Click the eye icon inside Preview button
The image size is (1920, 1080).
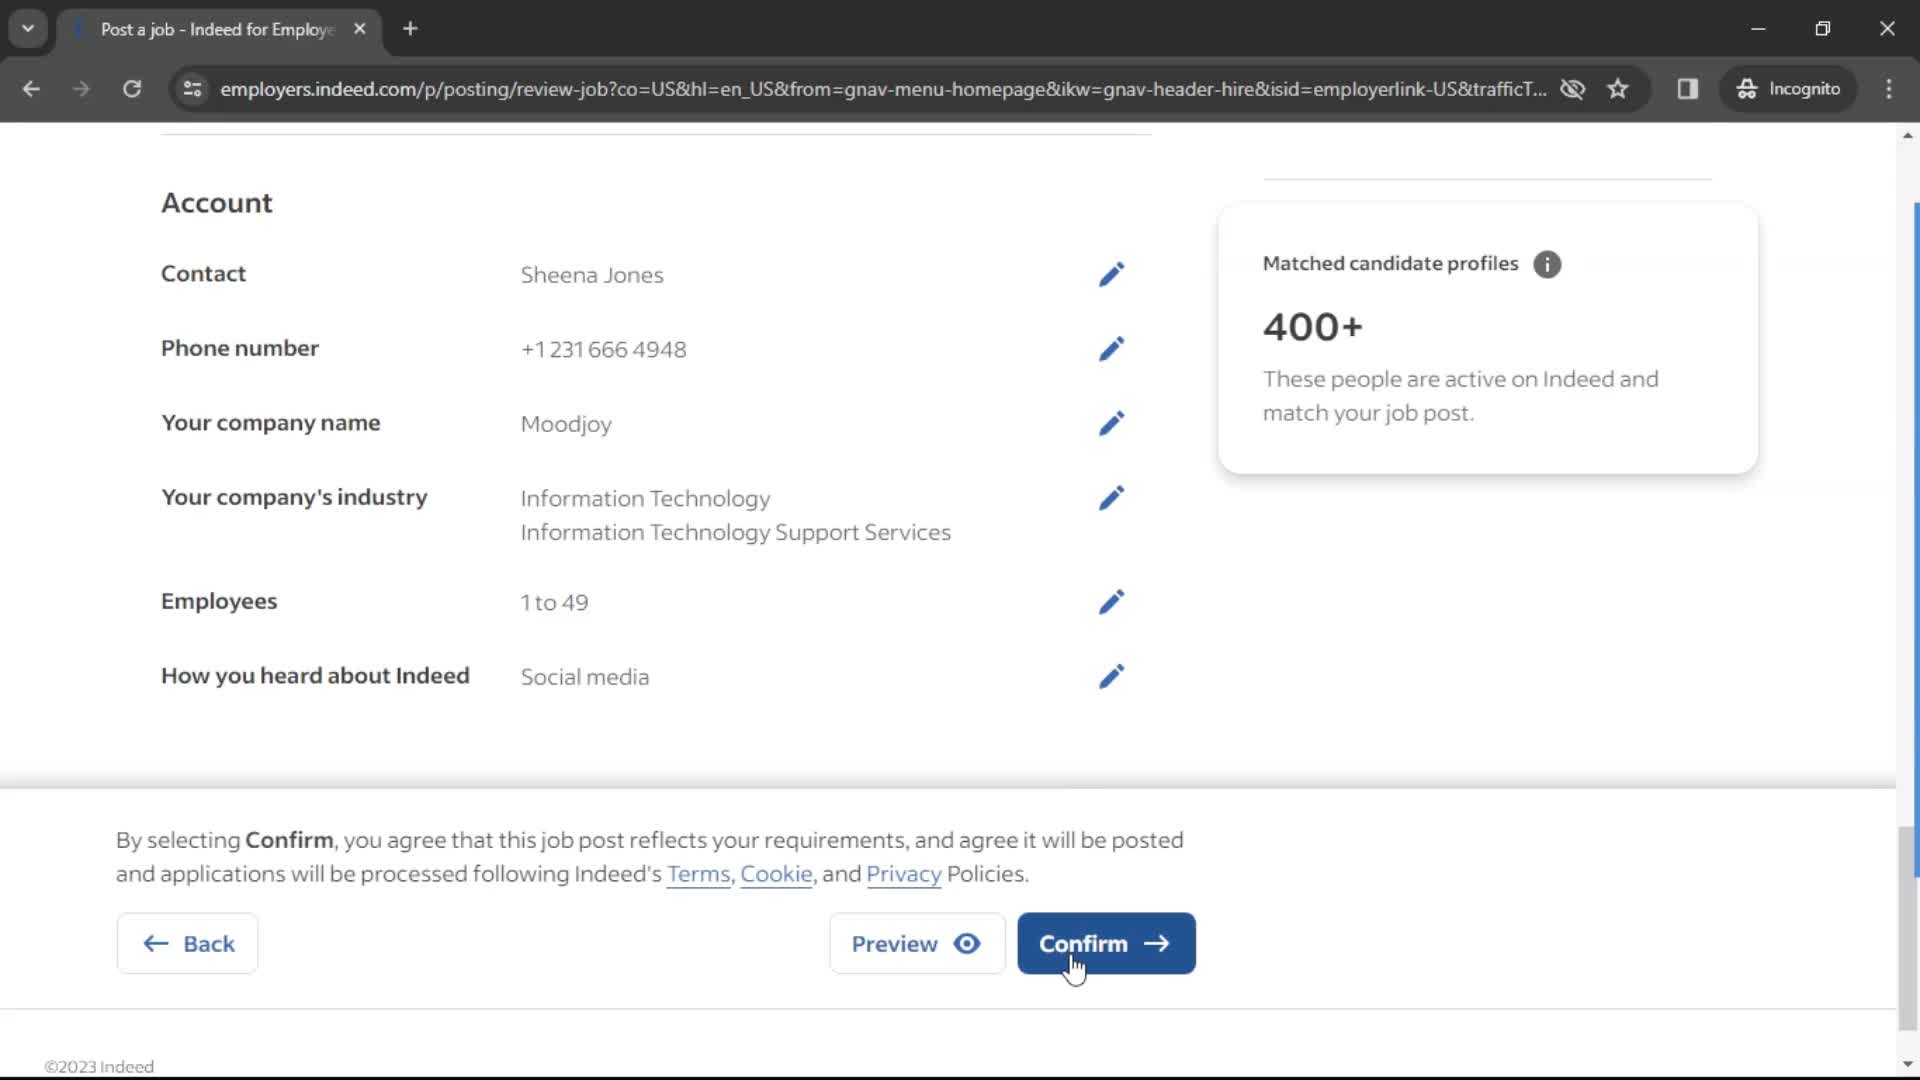point(969,943)
